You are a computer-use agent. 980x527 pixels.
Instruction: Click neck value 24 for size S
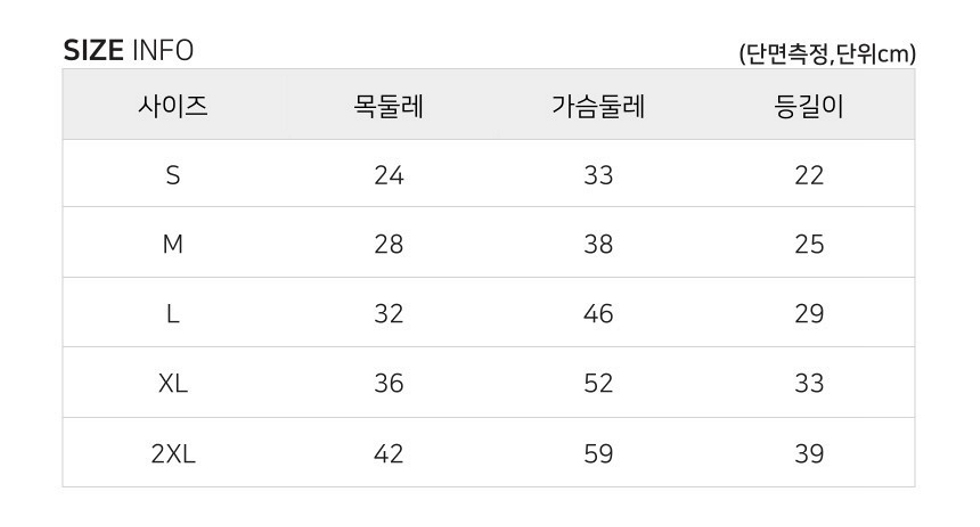pos(389,175)
